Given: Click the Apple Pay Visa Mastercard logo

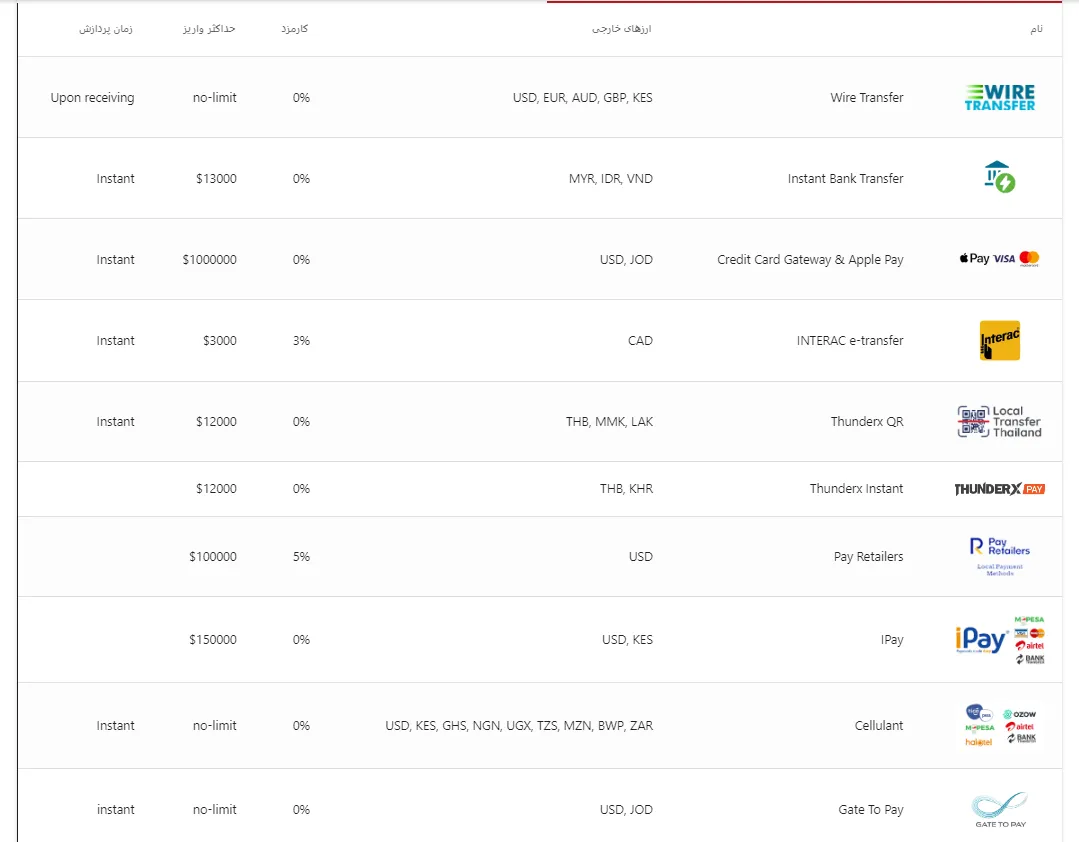Looking at the screenshot, I should coord(999,259).
